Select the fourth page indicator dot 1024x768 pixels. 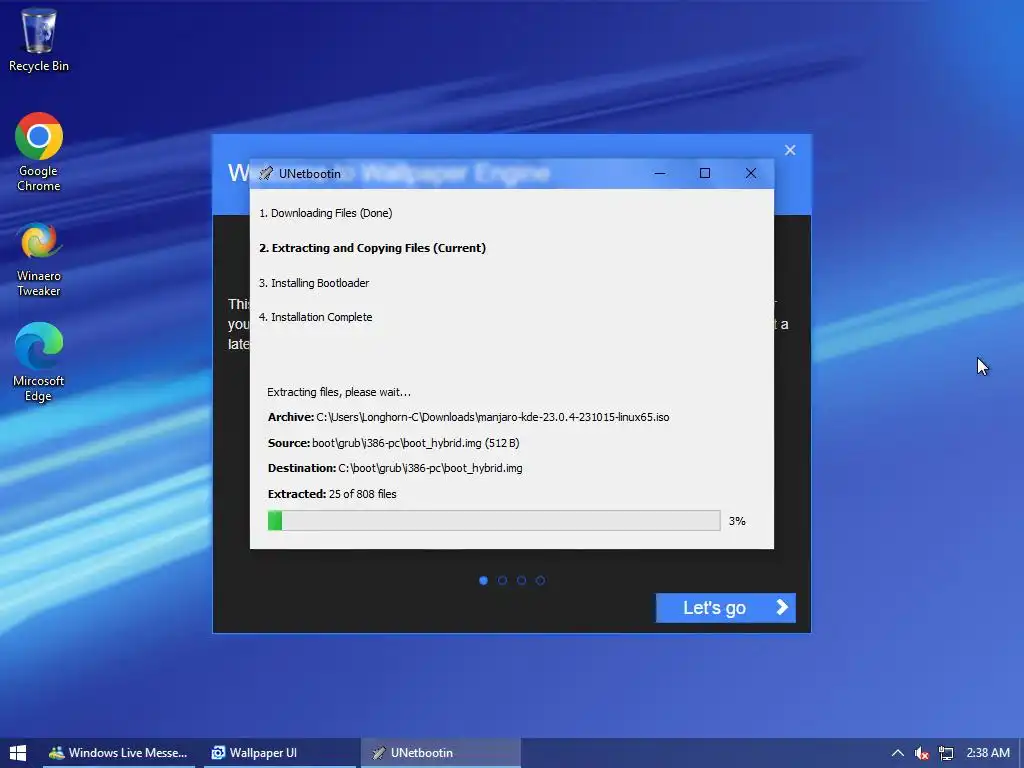point(540,580)
